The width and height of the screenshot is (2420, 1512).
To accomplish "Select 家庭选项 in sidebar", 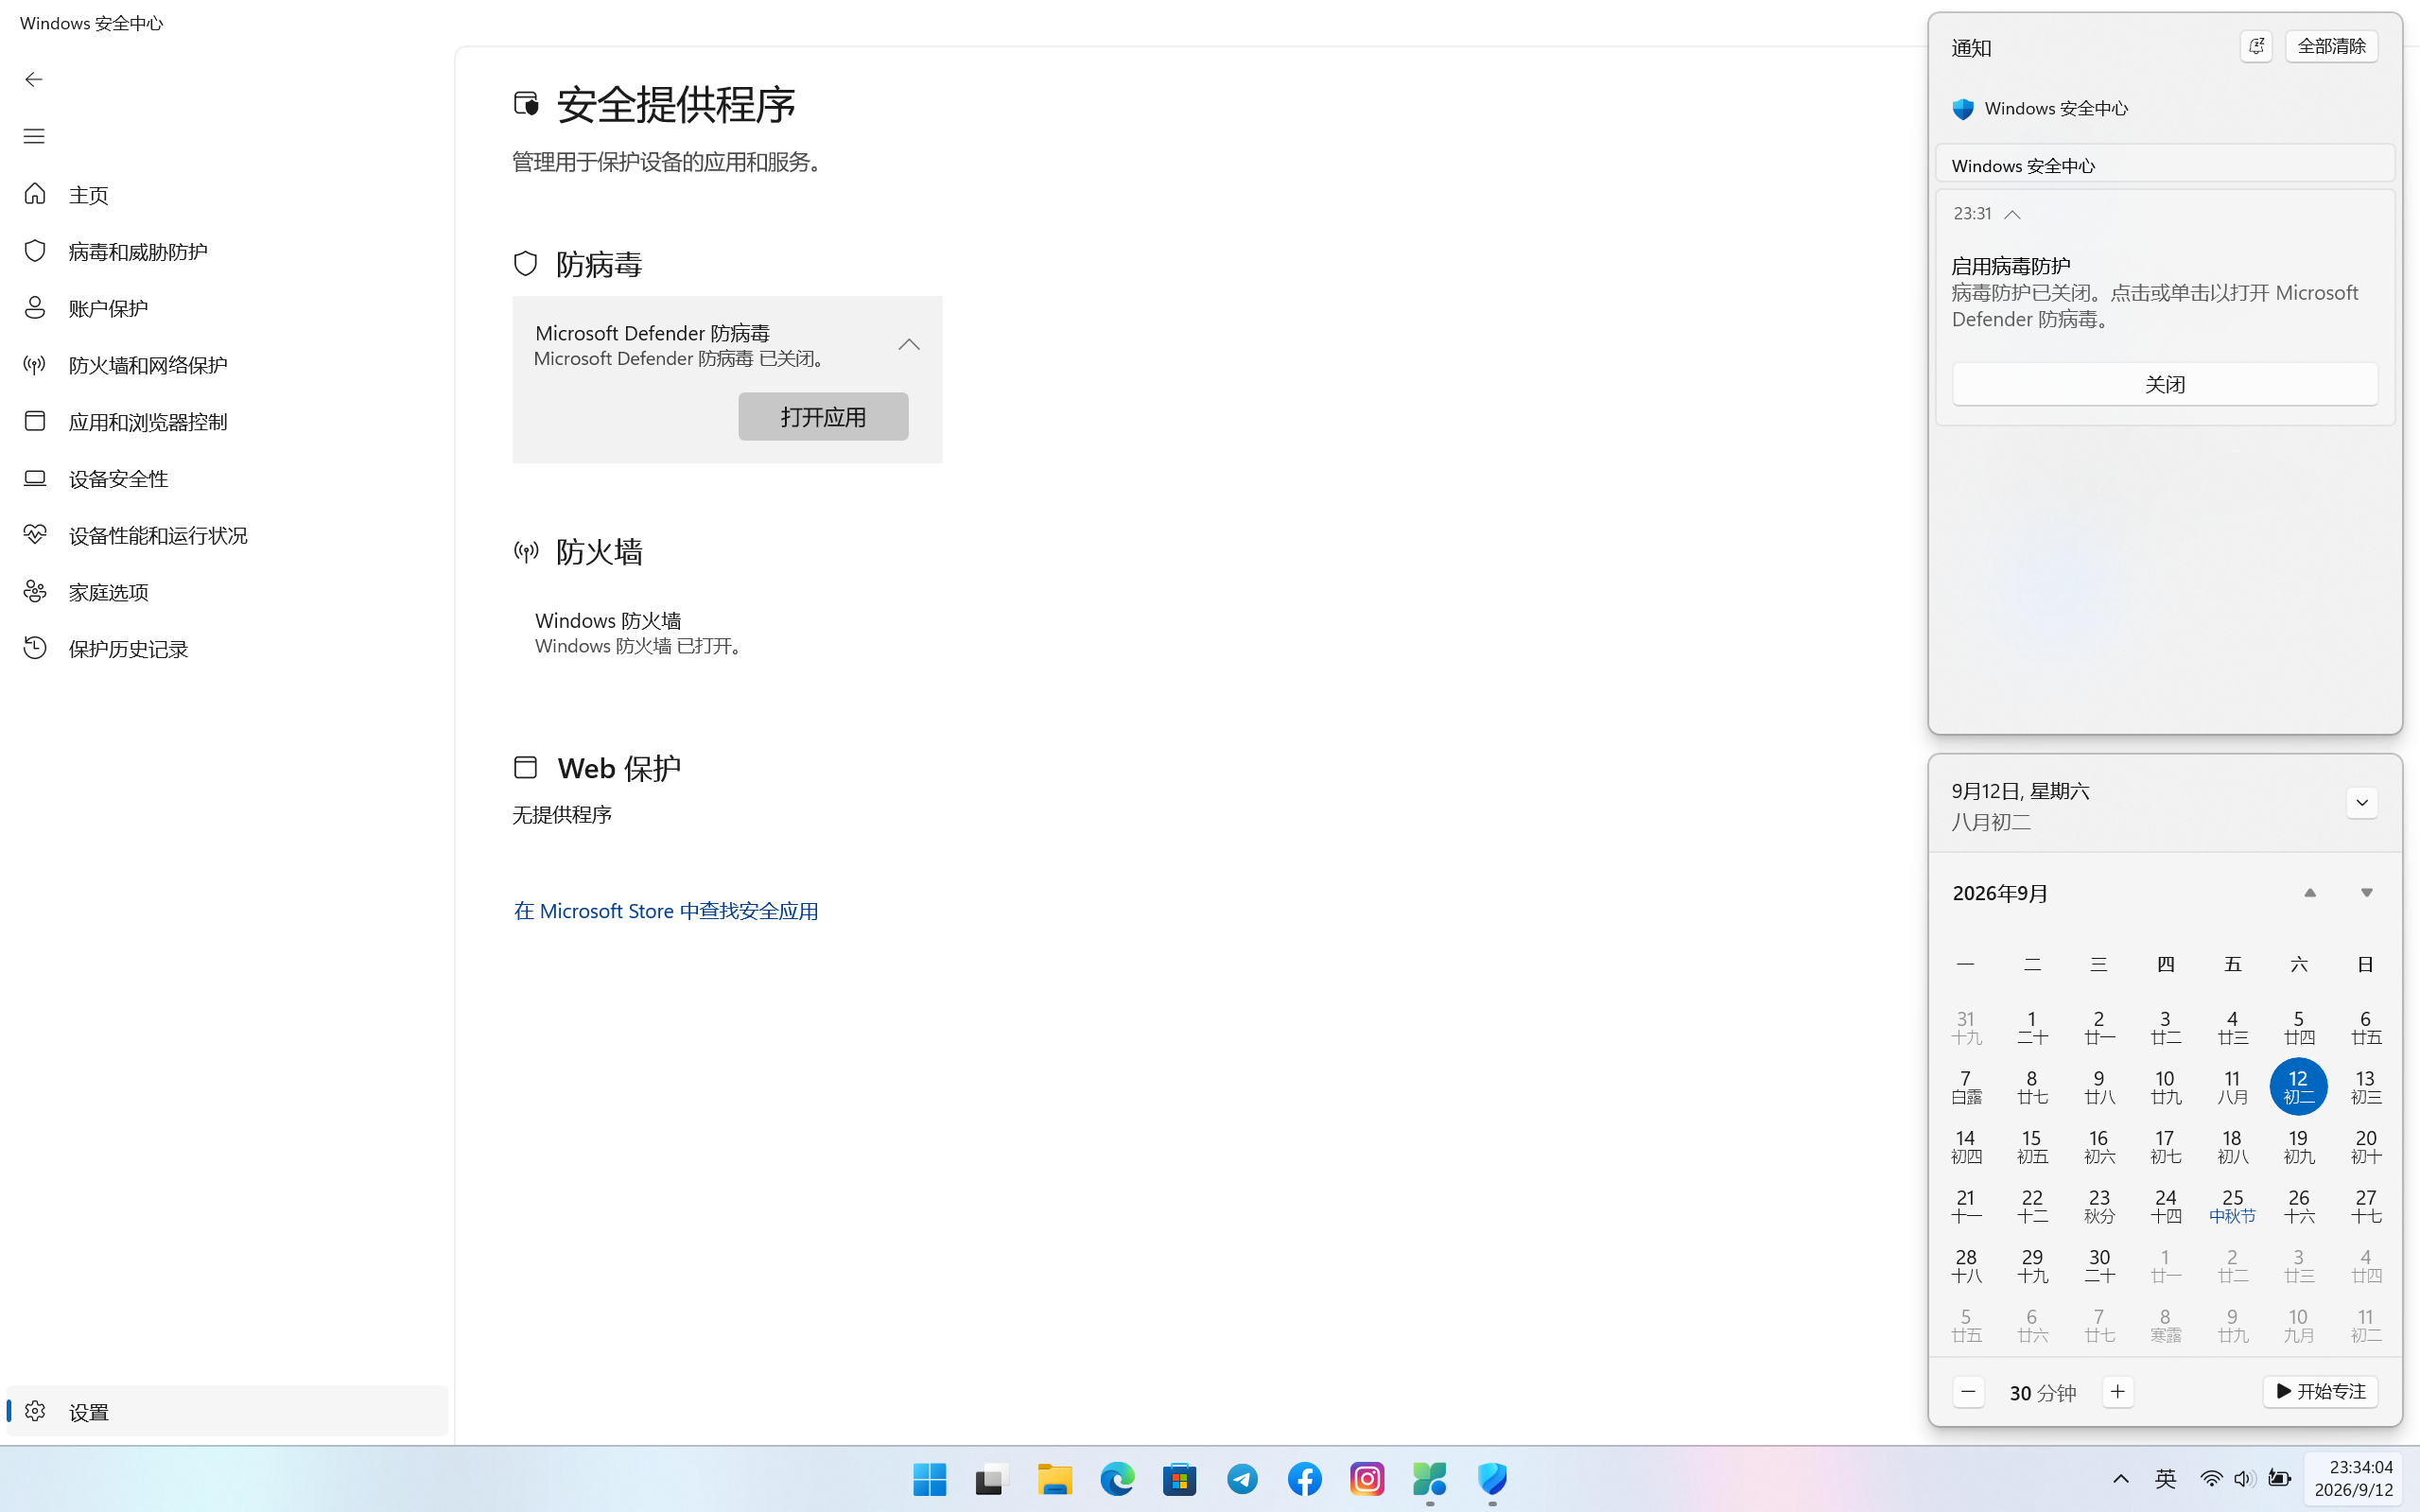I will click(227, 592).
